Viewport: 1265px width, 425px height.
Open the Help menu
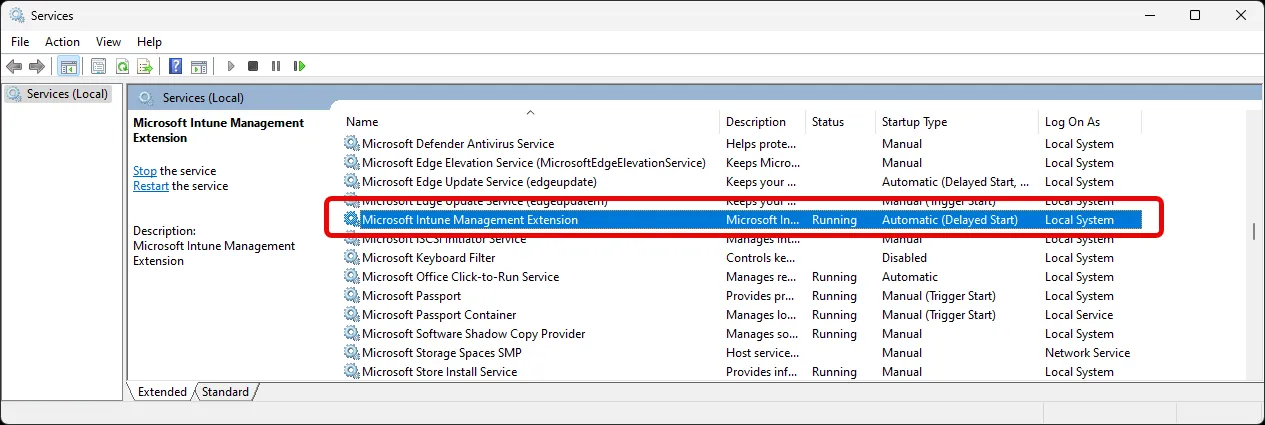[149, 42]
